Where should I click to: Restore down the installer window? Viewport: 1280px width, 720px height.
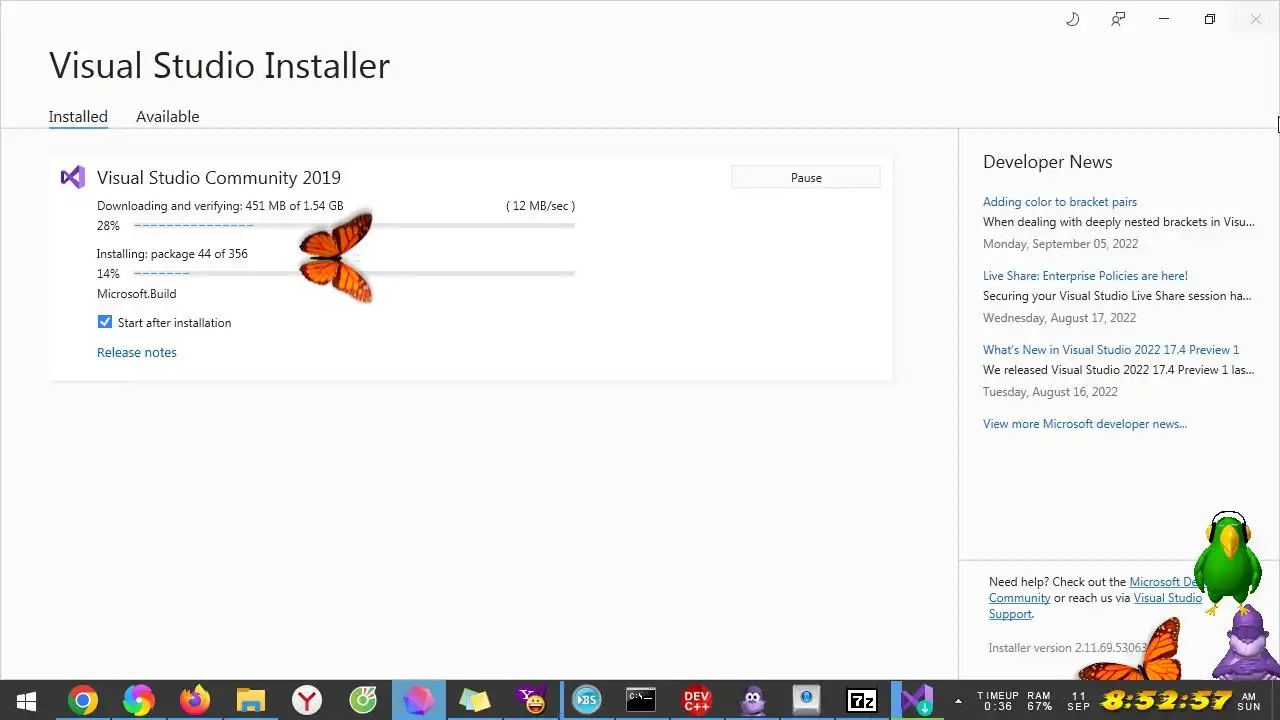(x=1210, y=19)
